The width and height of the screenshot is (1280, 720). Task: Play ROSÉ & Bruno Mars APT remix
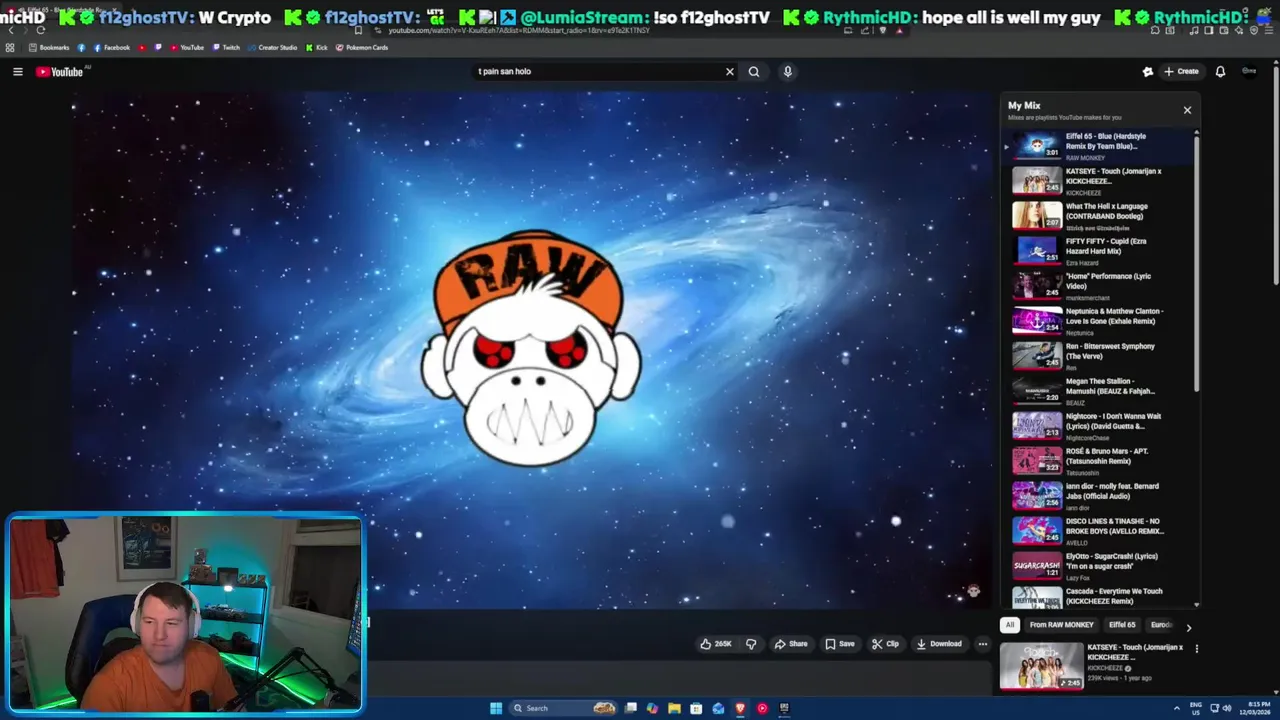coord(1098,460)
